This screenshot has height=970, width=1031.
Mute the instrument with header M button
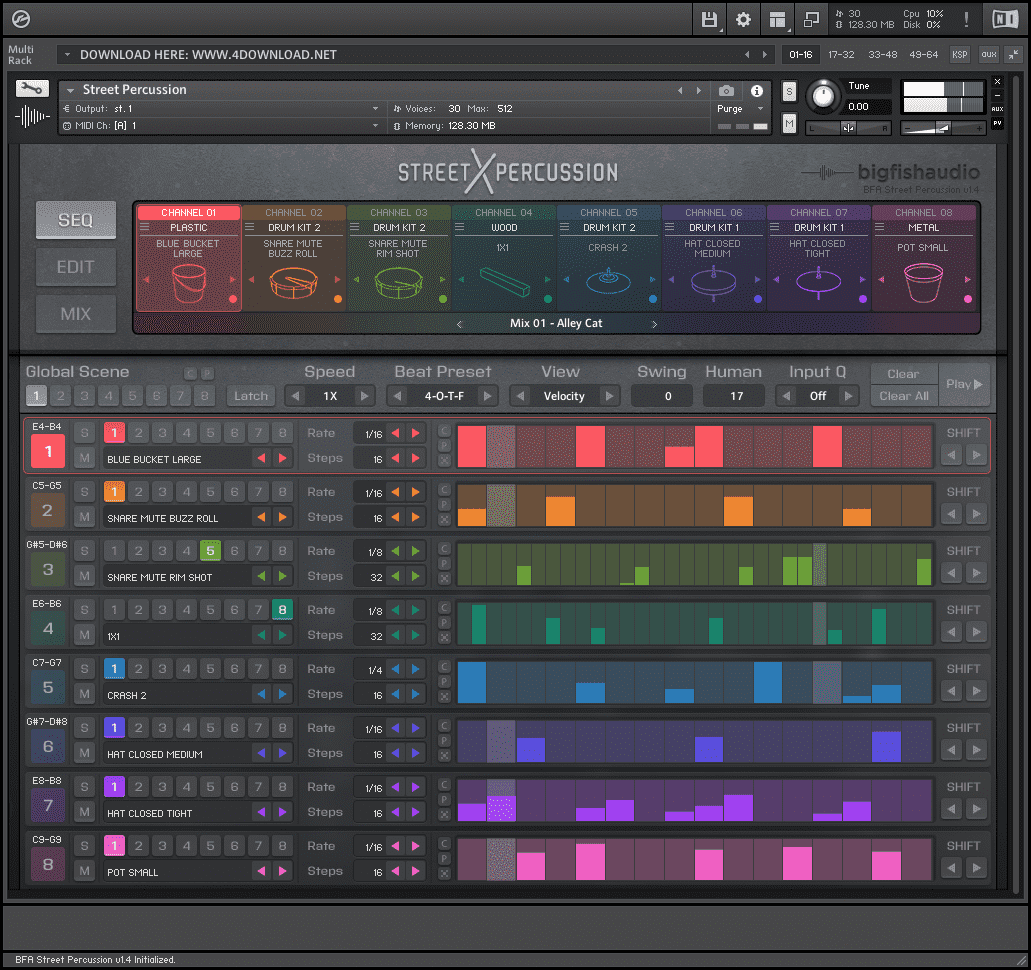tap(789, 124)
